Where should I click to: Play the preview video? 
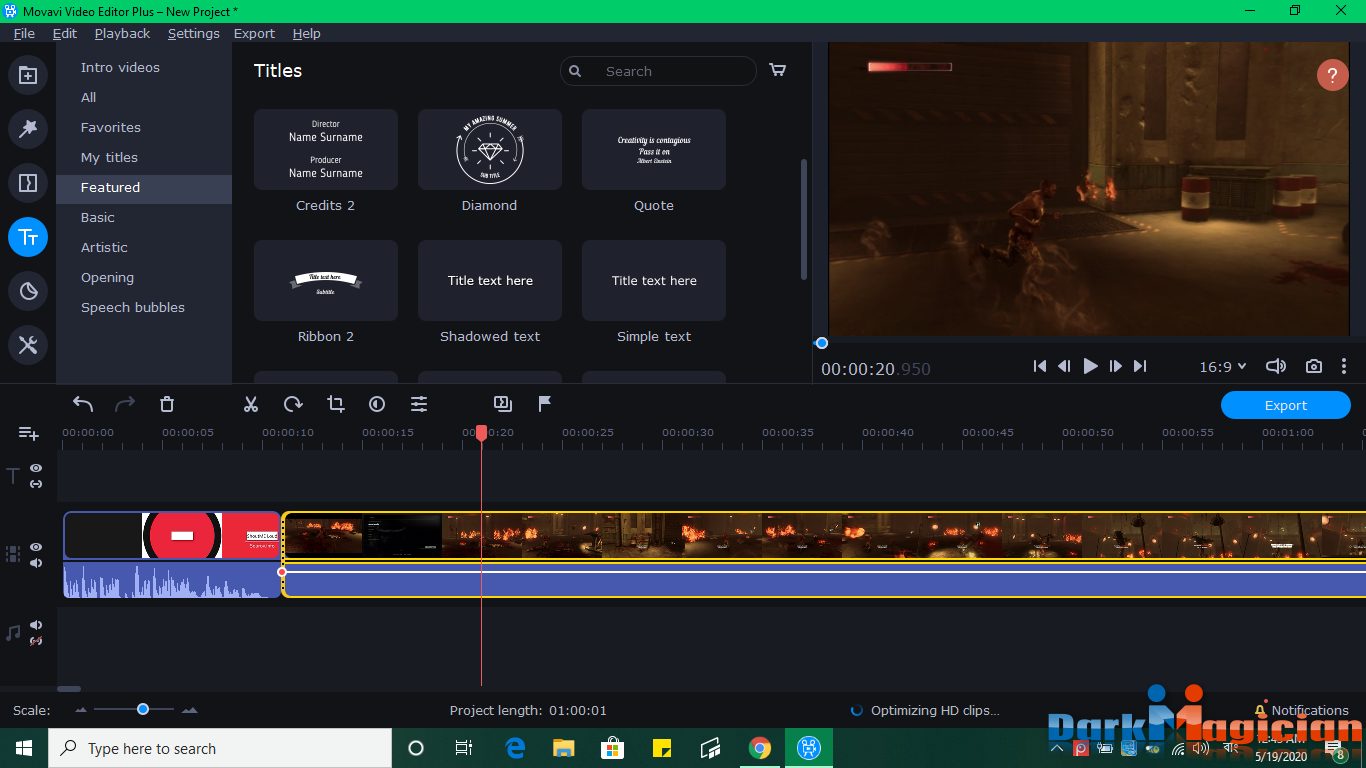(x=1090, y=367)
